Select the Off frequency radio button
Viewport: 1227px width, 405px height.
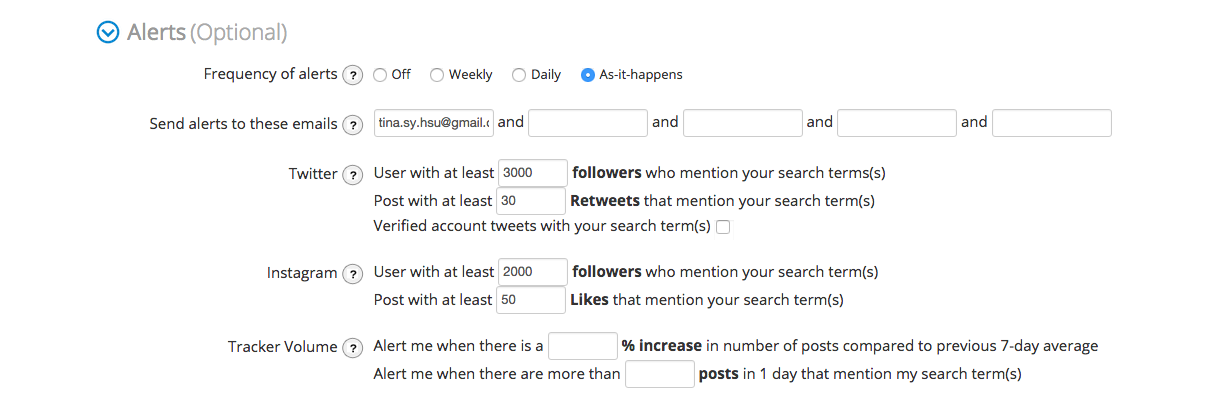[x=380, y=75]
